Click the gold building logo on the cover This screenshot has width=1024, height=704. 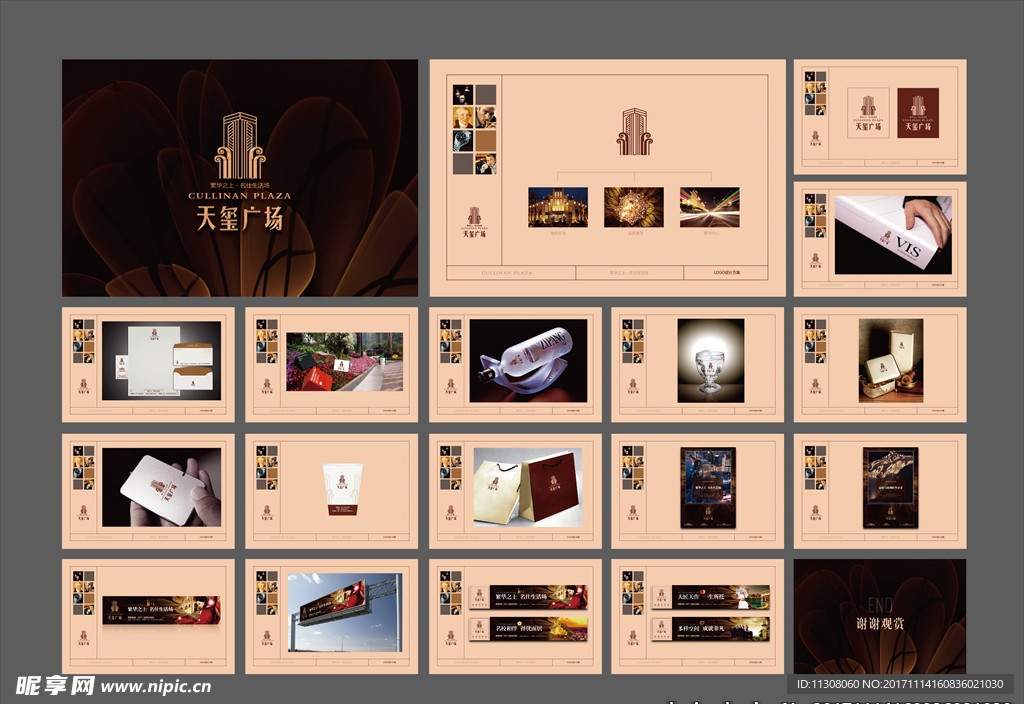click(x=239, y=146)
